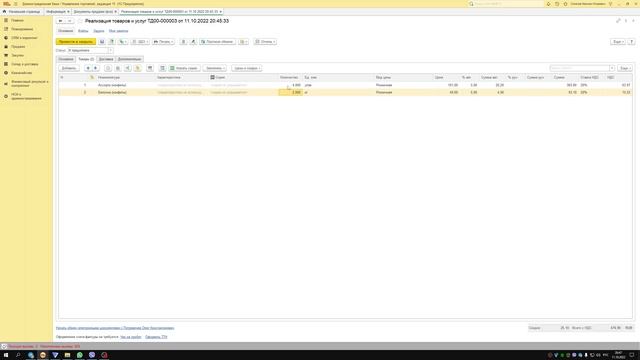Open the "CRM и маркетинг" section in sidebar
The height and width of the screenshot is (360, 640).
click(24, 38)
